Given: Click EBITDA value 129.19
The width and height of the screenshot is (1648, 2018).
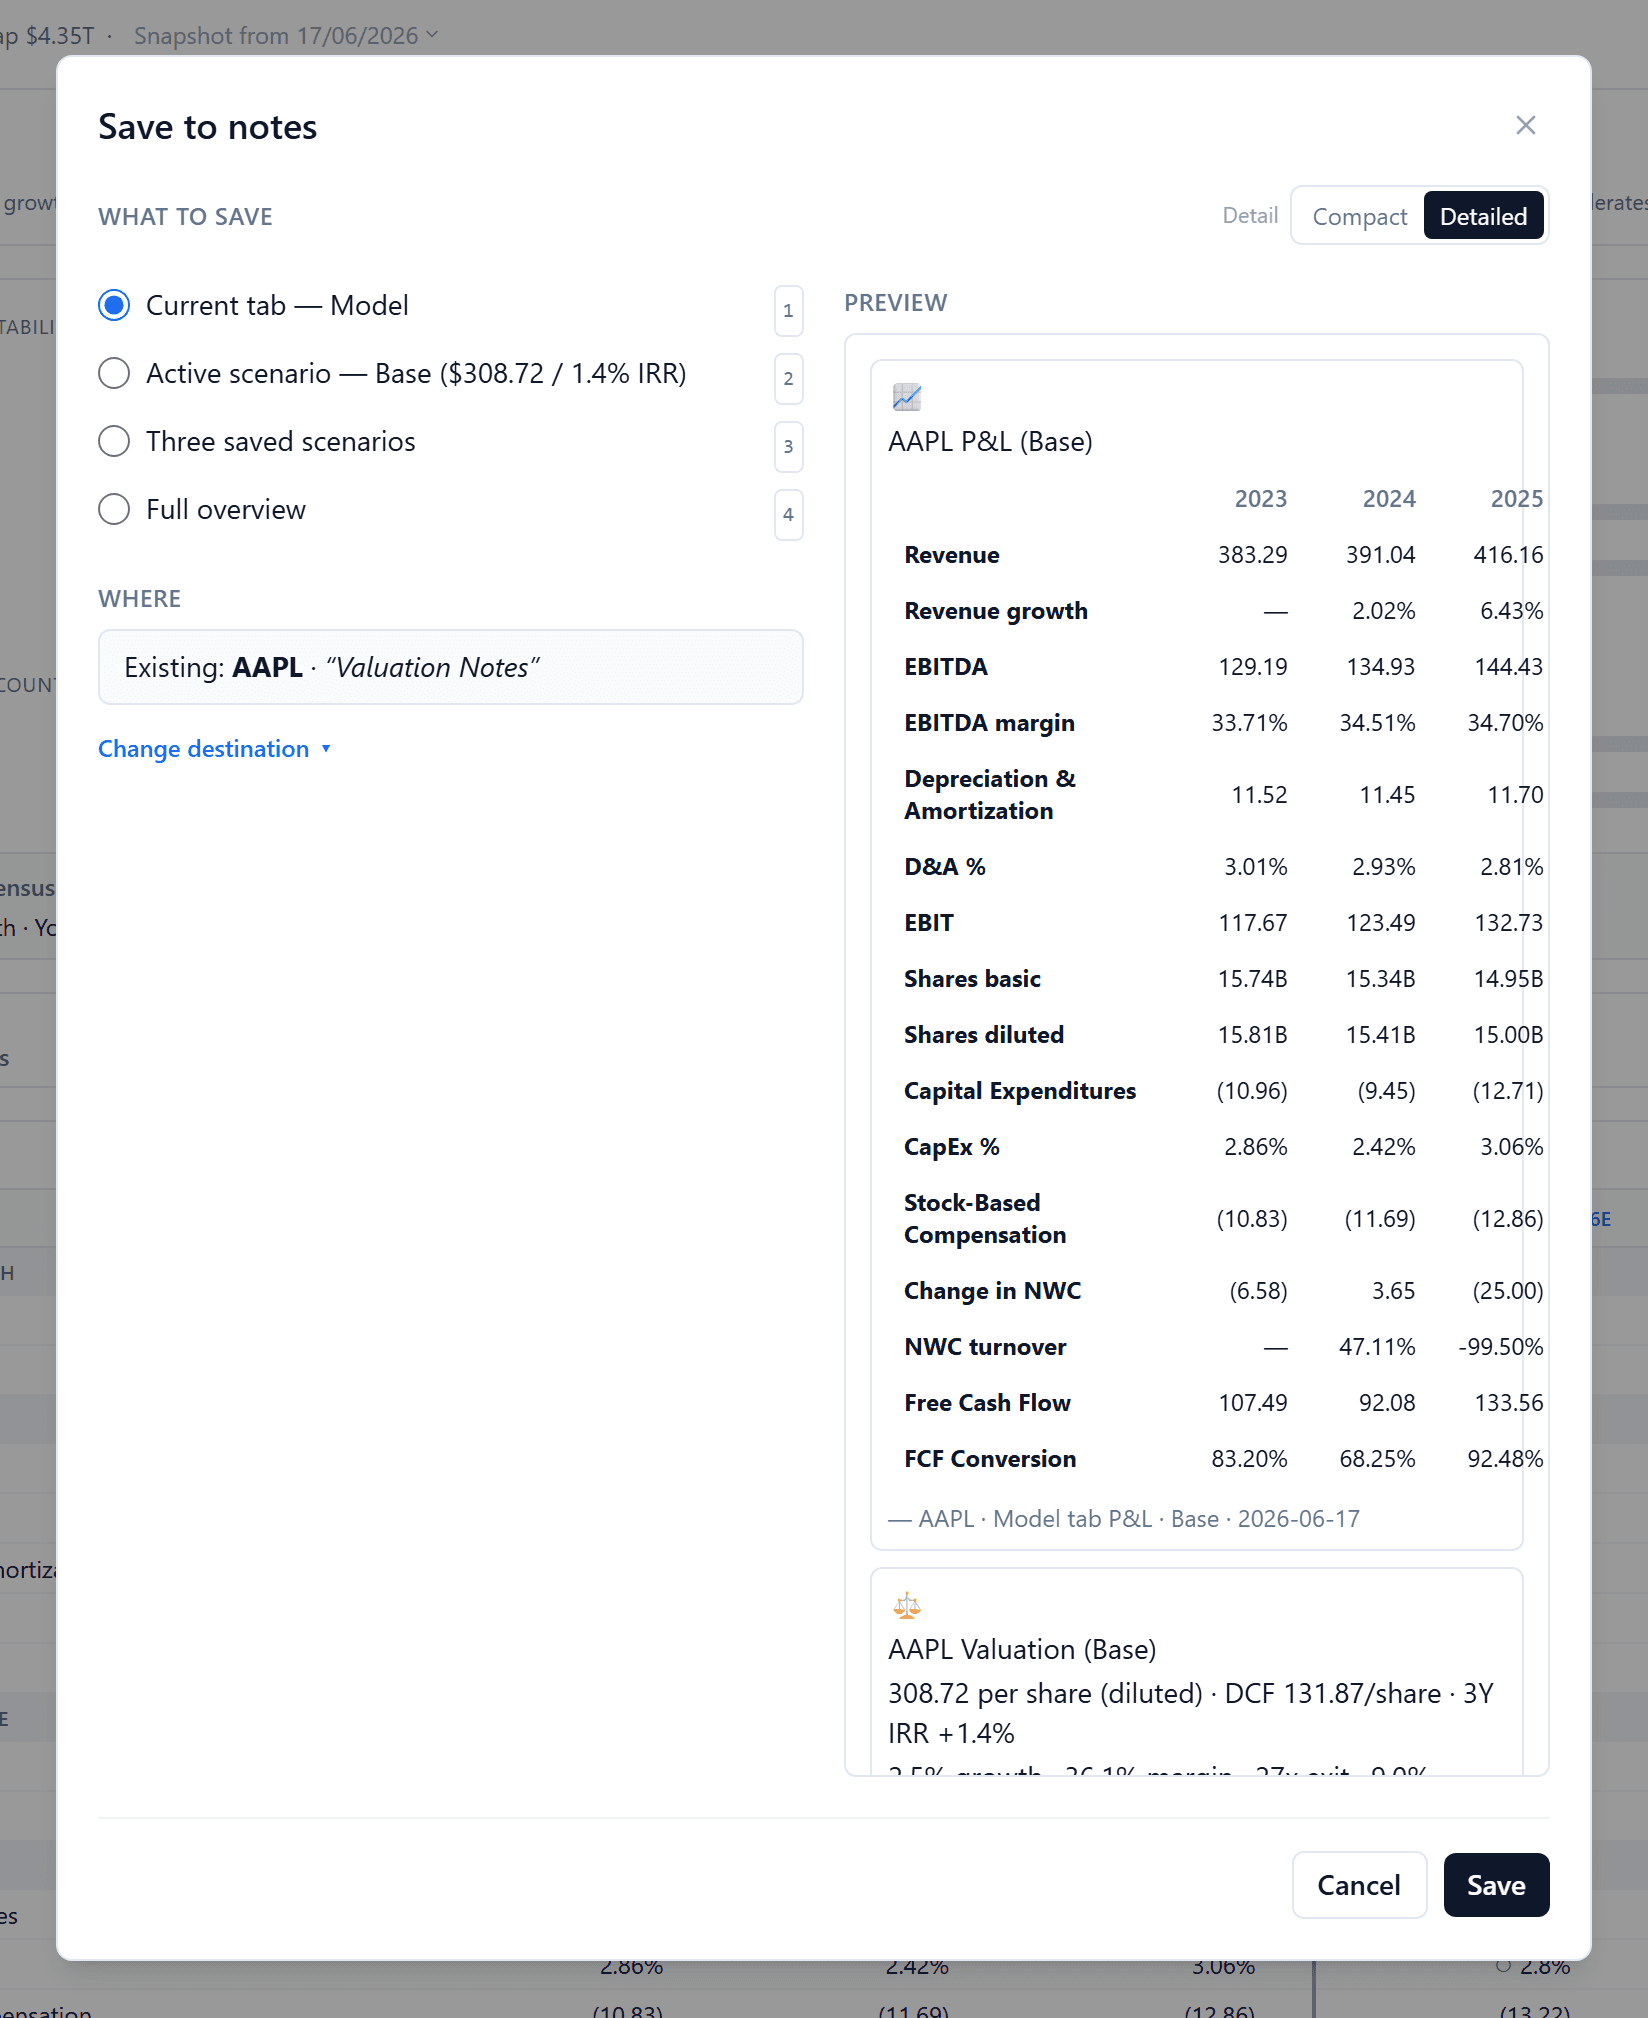Looking at the screenshot, I should [1252, 667].
